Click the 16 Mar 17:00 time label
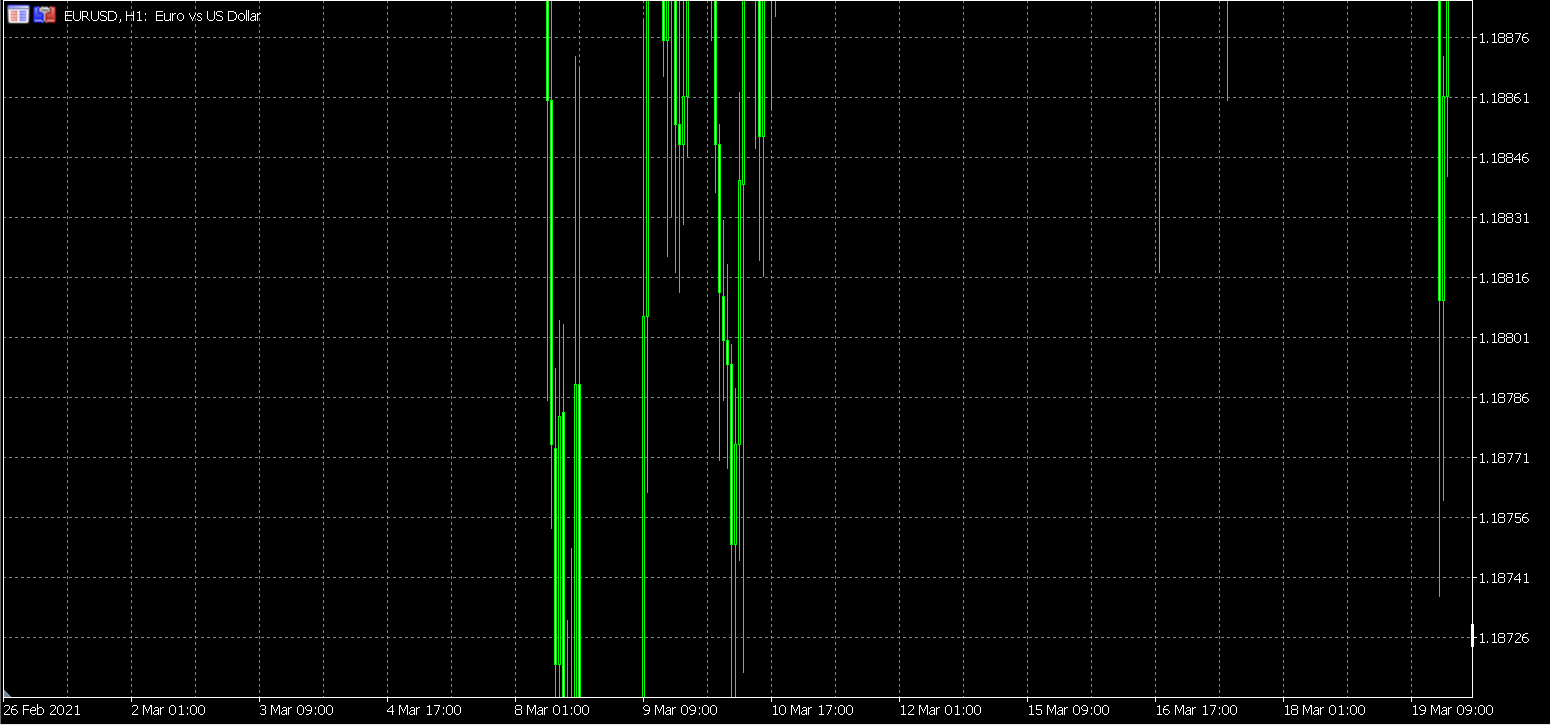Viewport: 1550px width, 726px height. coord(1196,711)
